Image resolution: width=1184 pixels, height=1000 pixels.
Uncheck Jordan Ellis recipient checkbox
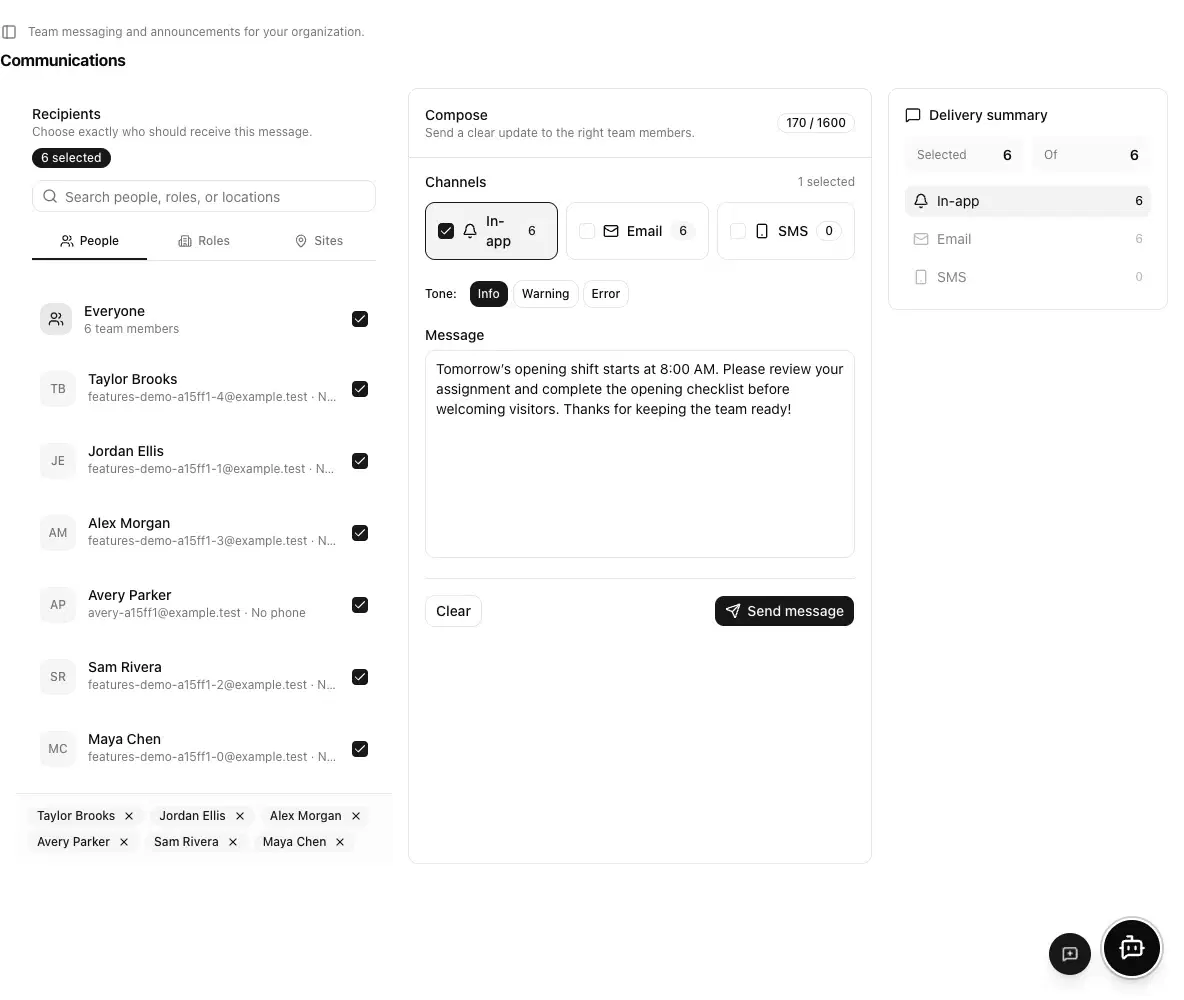point(360,461)
